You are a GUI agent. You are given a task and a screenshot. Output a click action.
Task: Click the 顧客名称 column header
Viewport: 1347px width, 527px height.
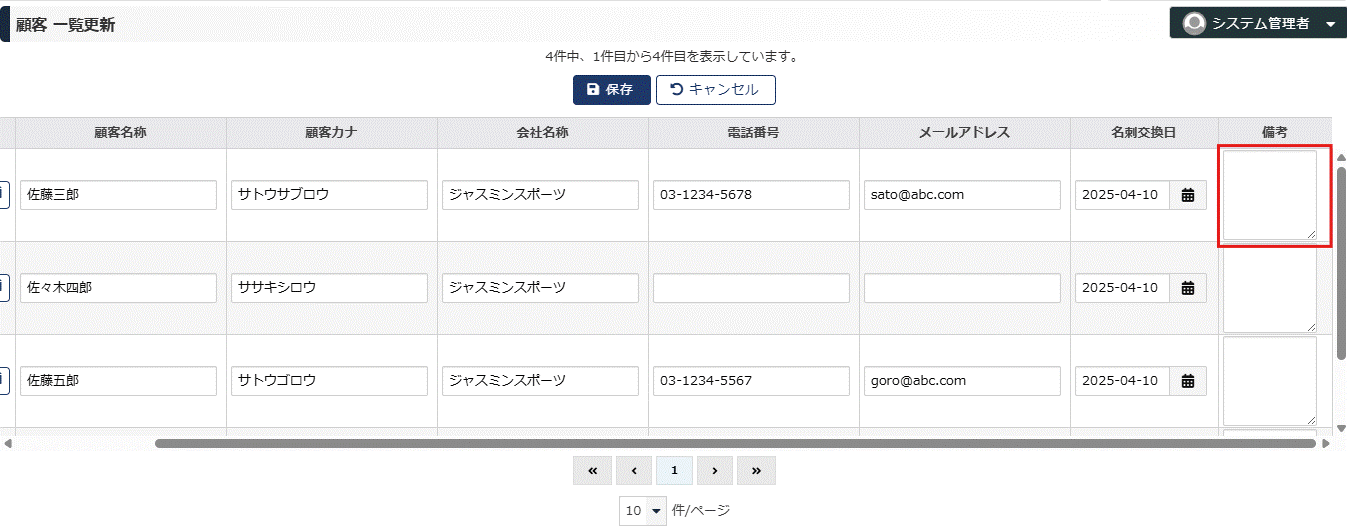(120, 132)
